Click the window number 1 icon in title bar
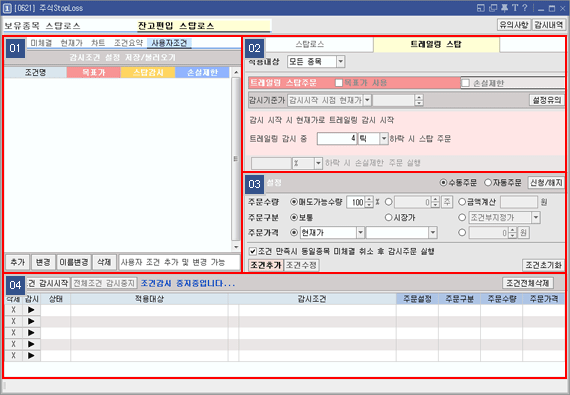570x395 pixels. [x=7, y=8]
